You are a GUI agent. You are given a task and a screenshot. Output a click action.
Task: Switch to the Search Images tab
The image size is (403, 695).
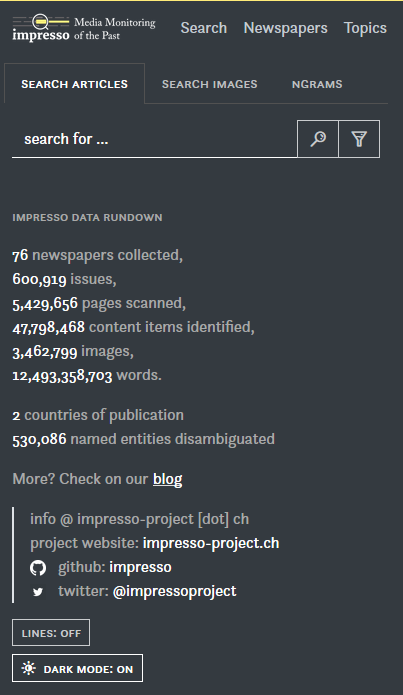[210, 84]
